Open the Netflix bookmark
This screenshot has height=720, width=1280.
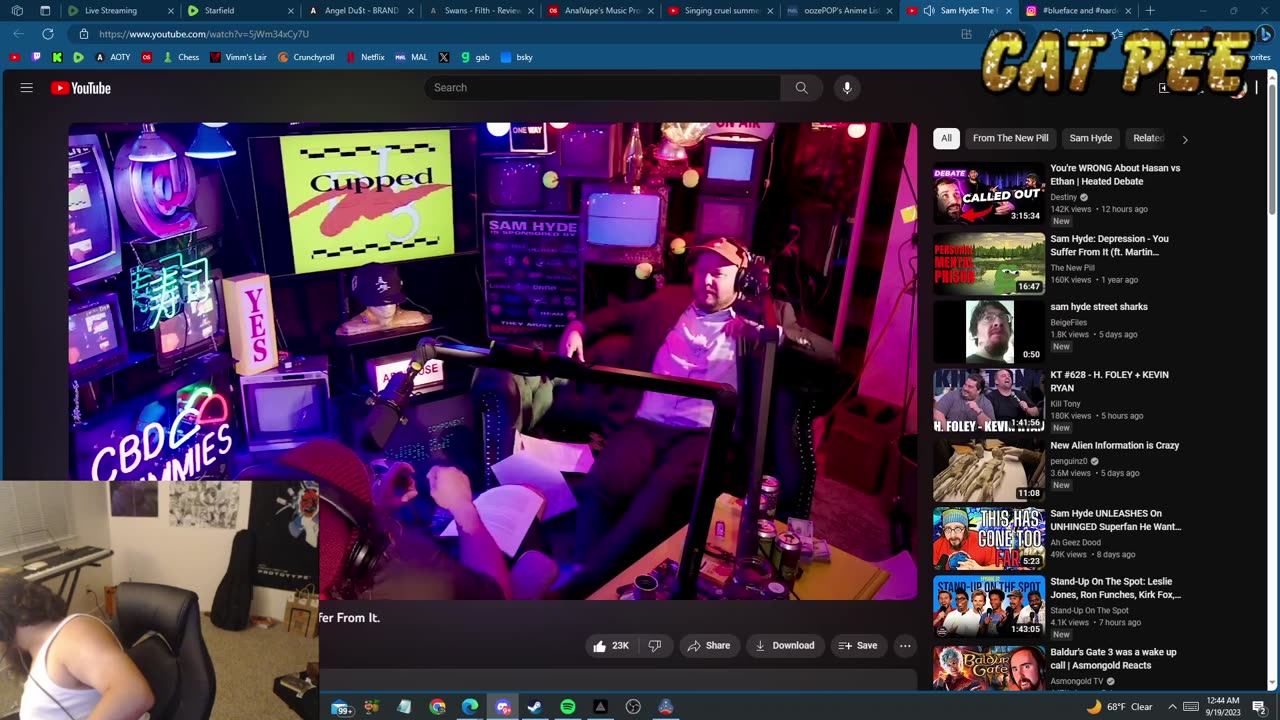[365, 57]
